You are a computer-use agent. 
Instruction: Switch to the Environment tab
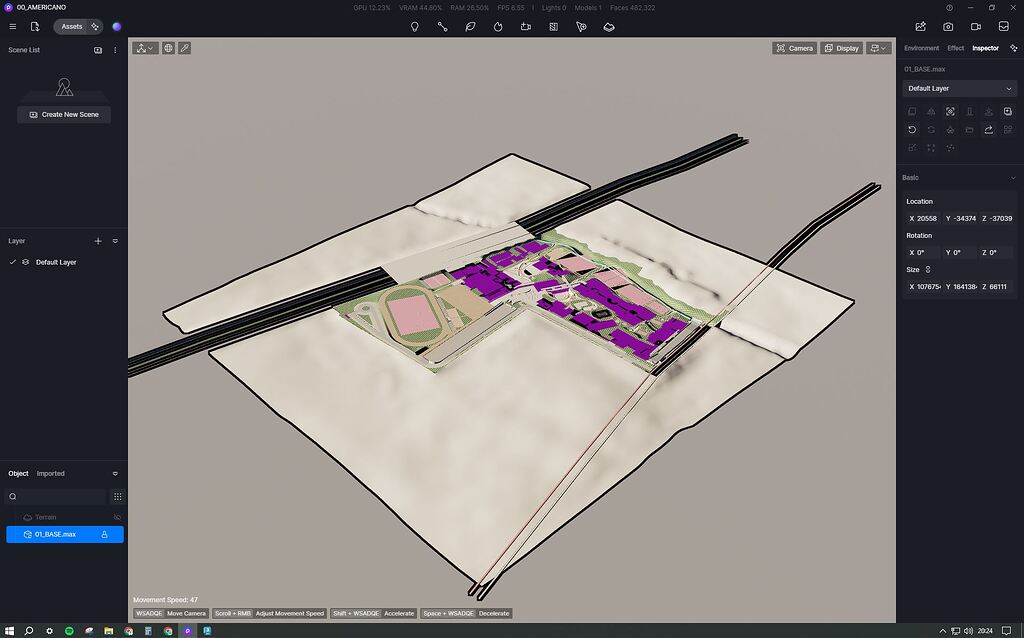(x=920, y=47)
